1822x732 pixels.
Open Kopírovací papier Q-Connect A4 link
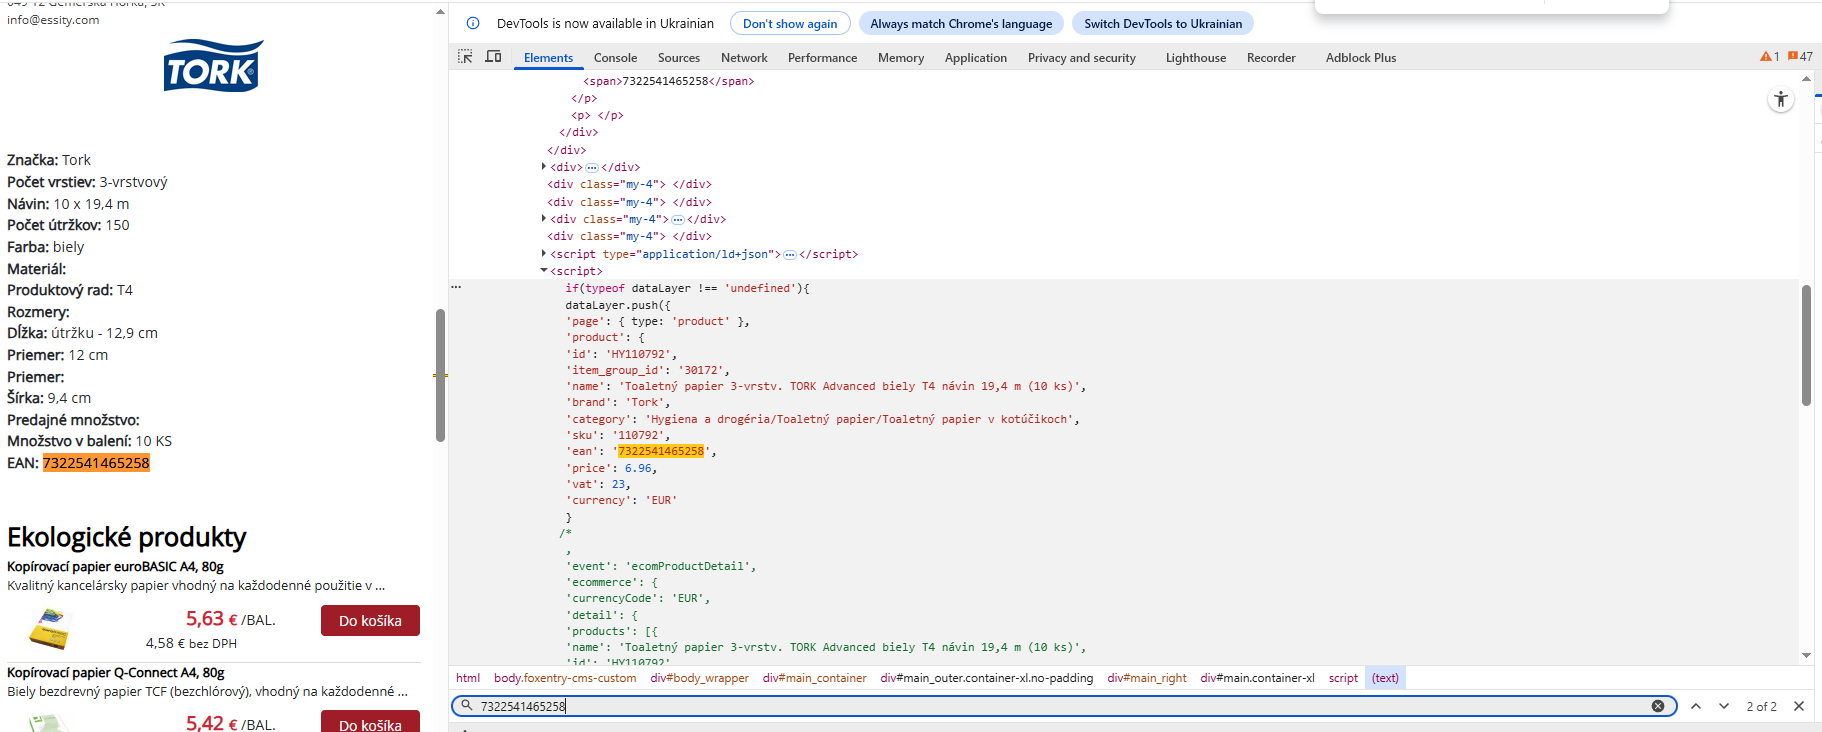click(115, 673)
